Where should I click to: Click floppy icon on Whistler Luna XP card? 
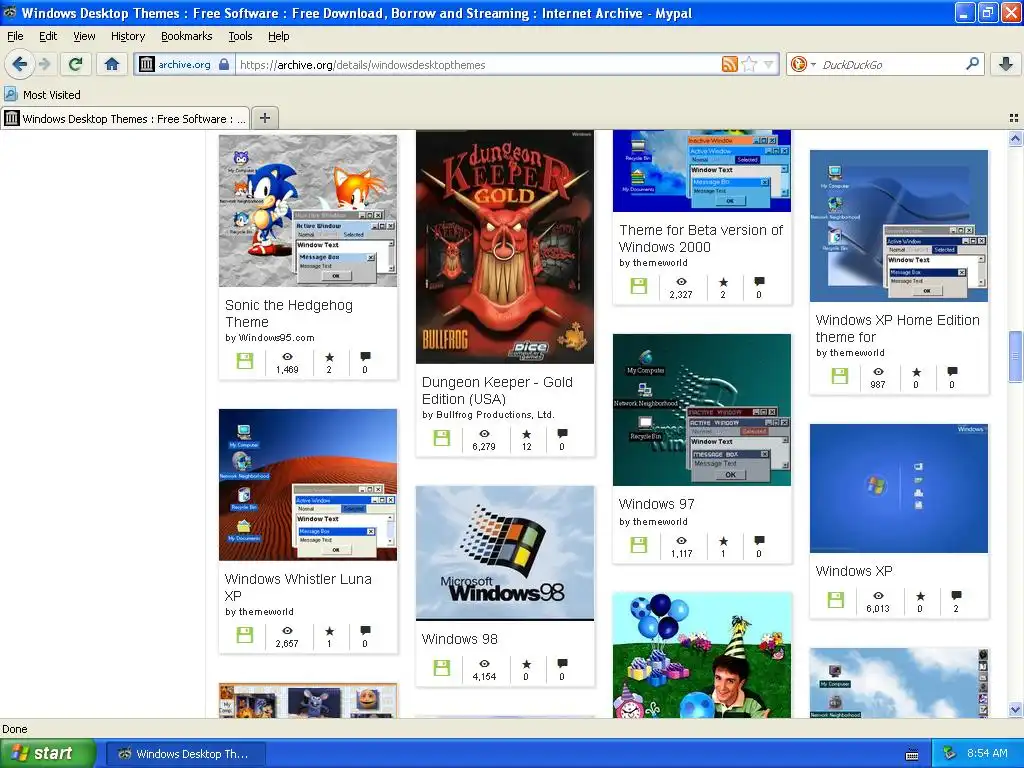pos(245,634)
